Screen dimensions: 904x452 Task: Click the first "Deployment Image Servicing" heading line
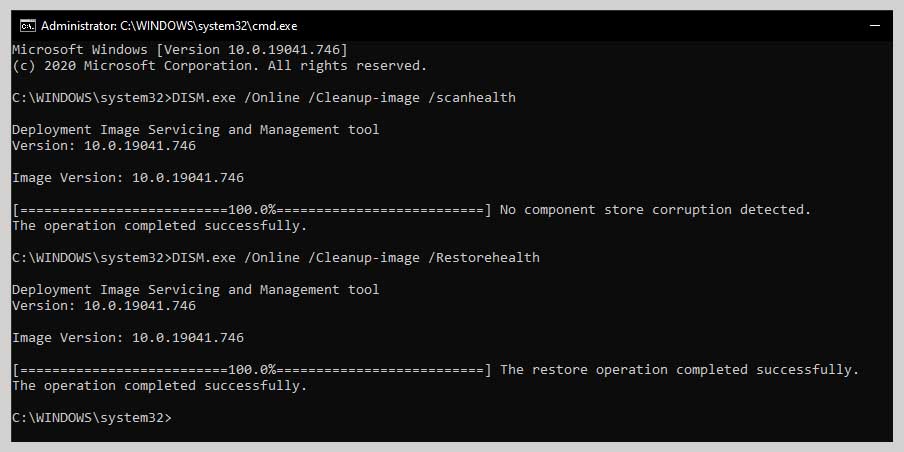tap(195, 130)
